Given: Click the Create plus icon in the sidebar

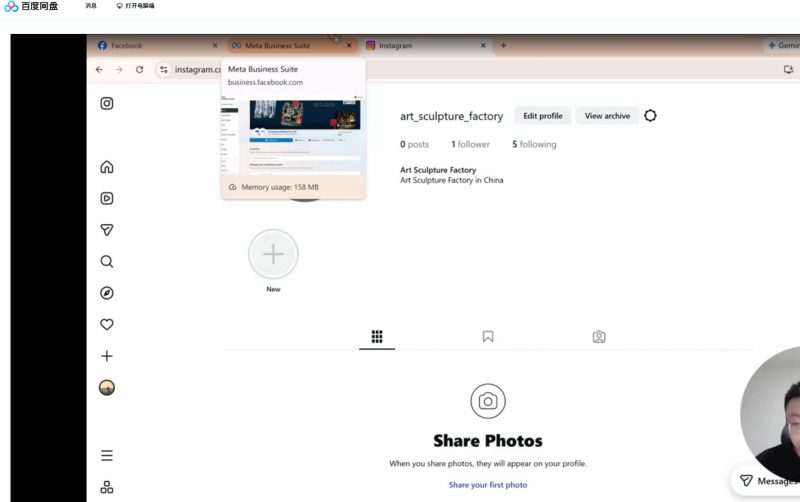Looking at the screenshot, I should pyautogui.click(x=107, y=356).
